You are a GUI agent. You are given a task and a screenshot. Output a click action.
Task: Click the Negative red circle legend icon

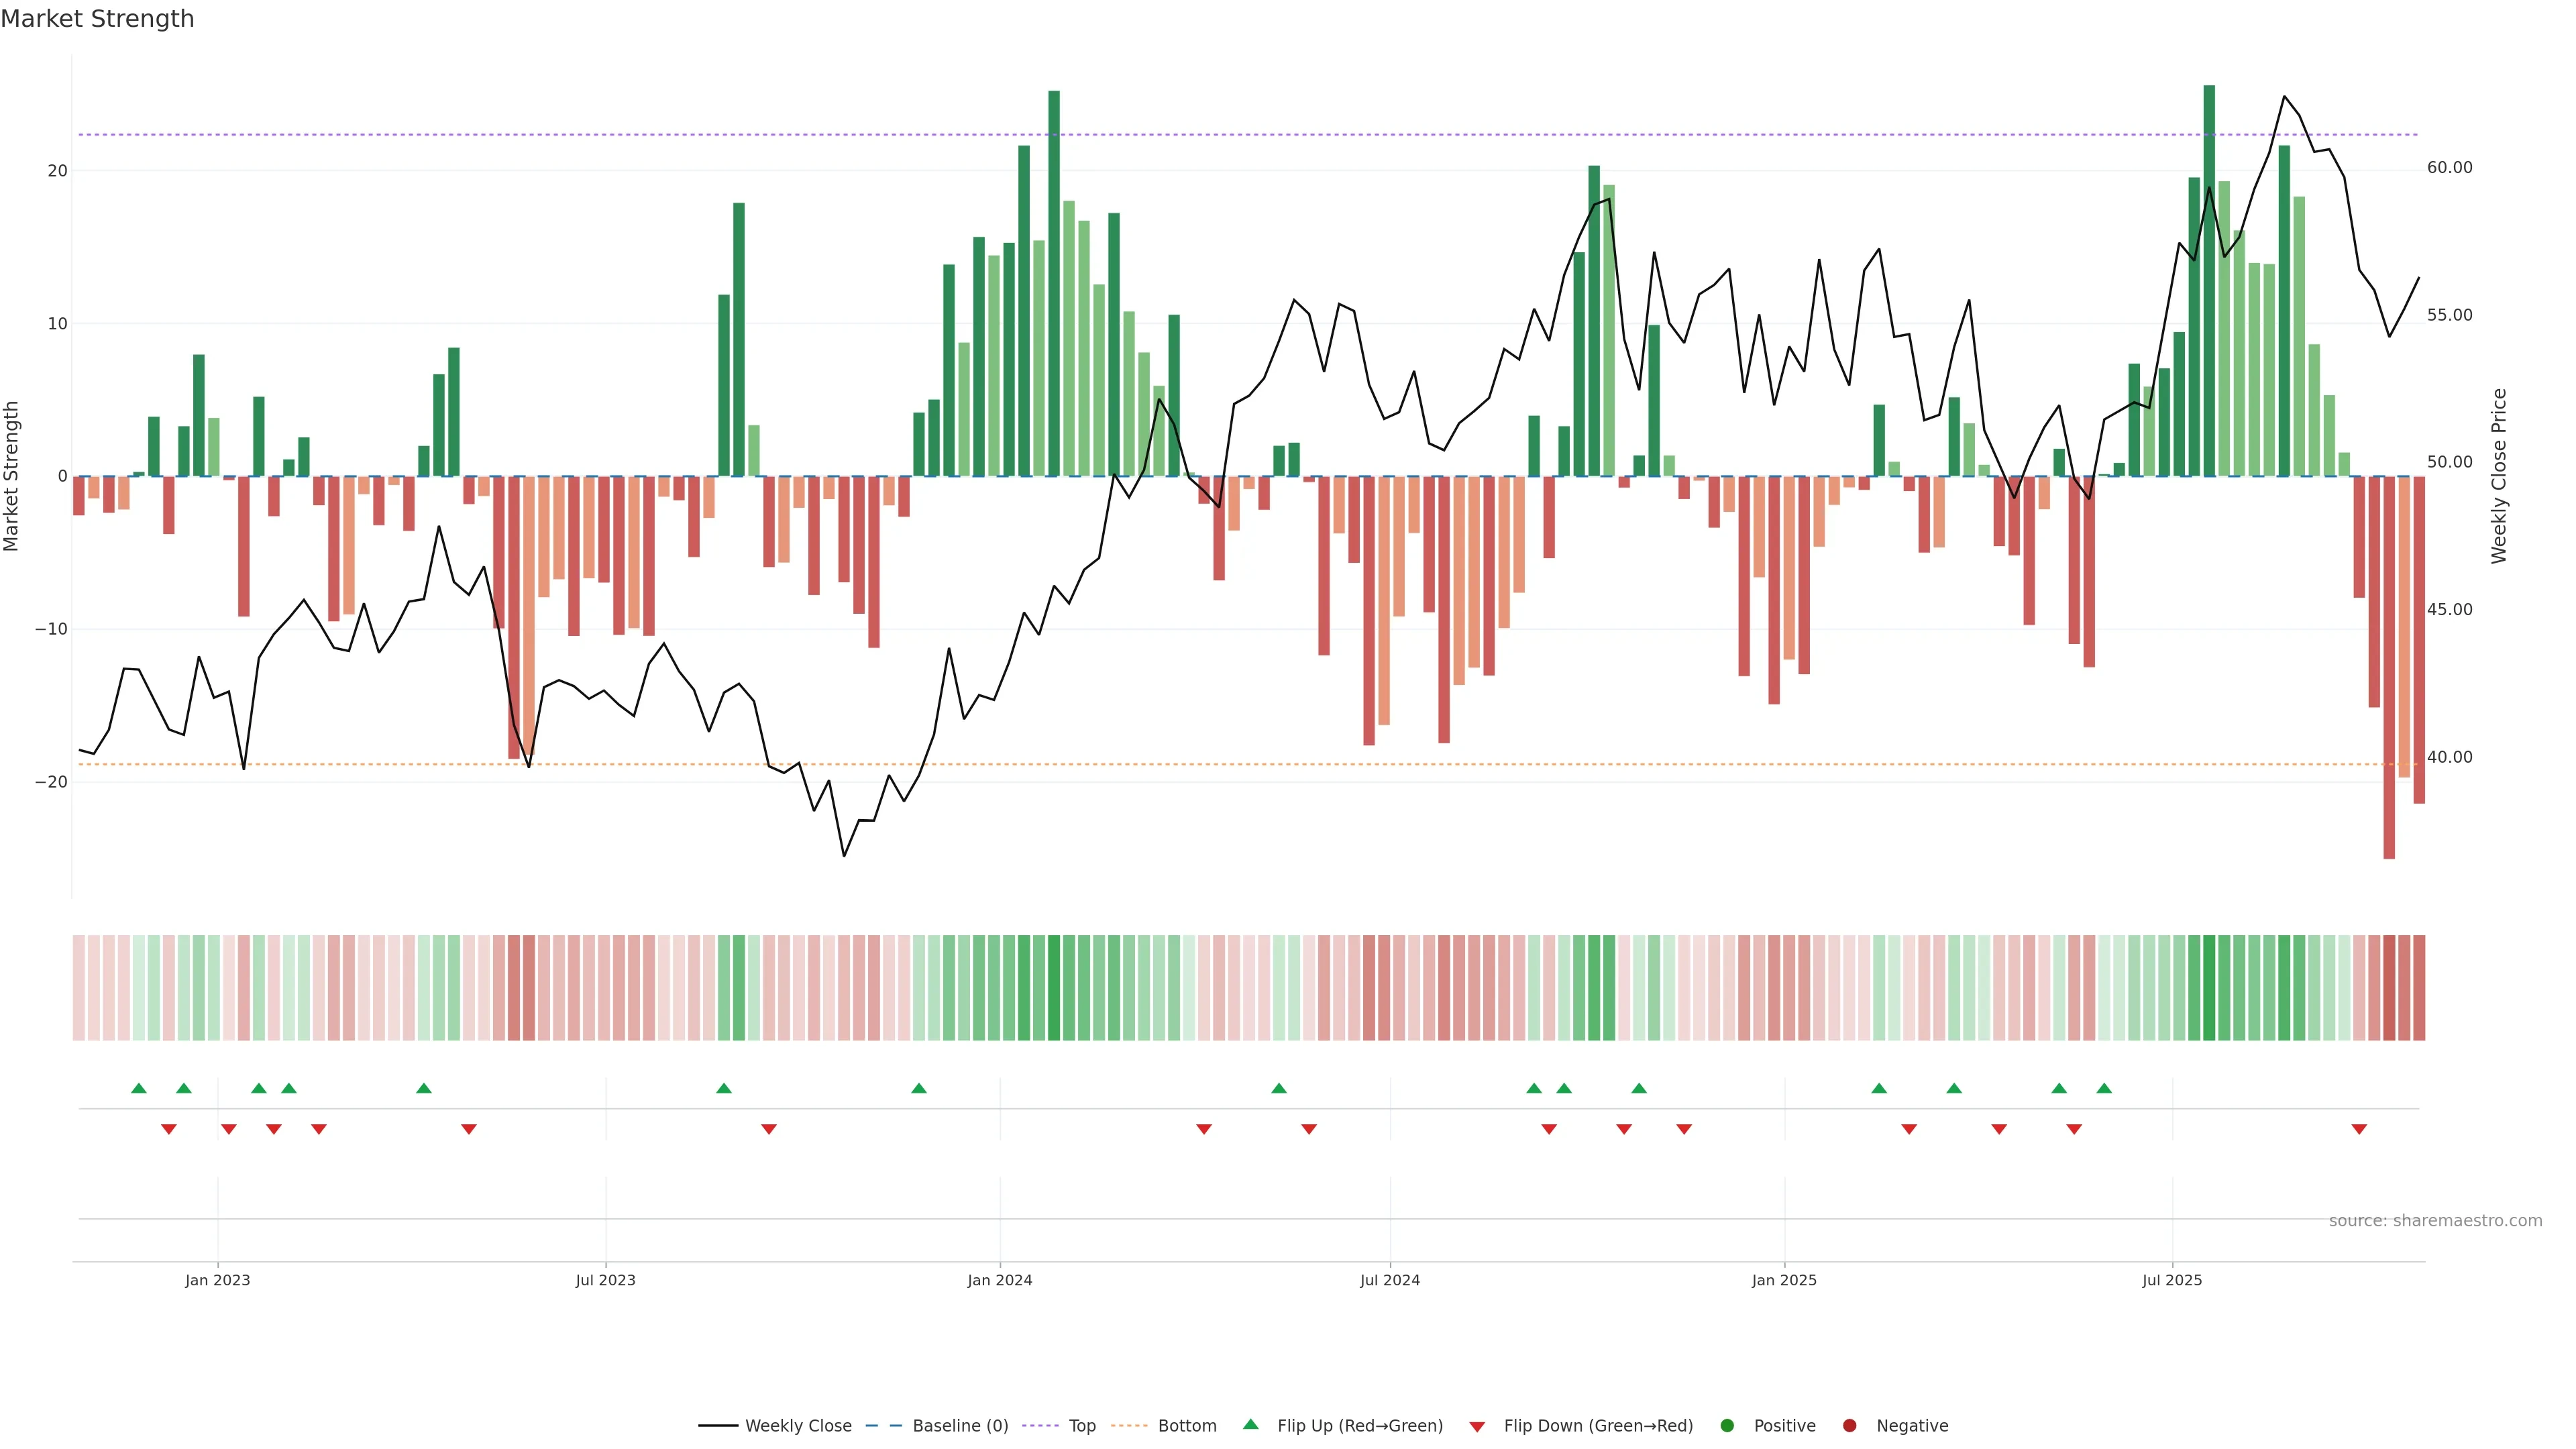(1849, 1425)
